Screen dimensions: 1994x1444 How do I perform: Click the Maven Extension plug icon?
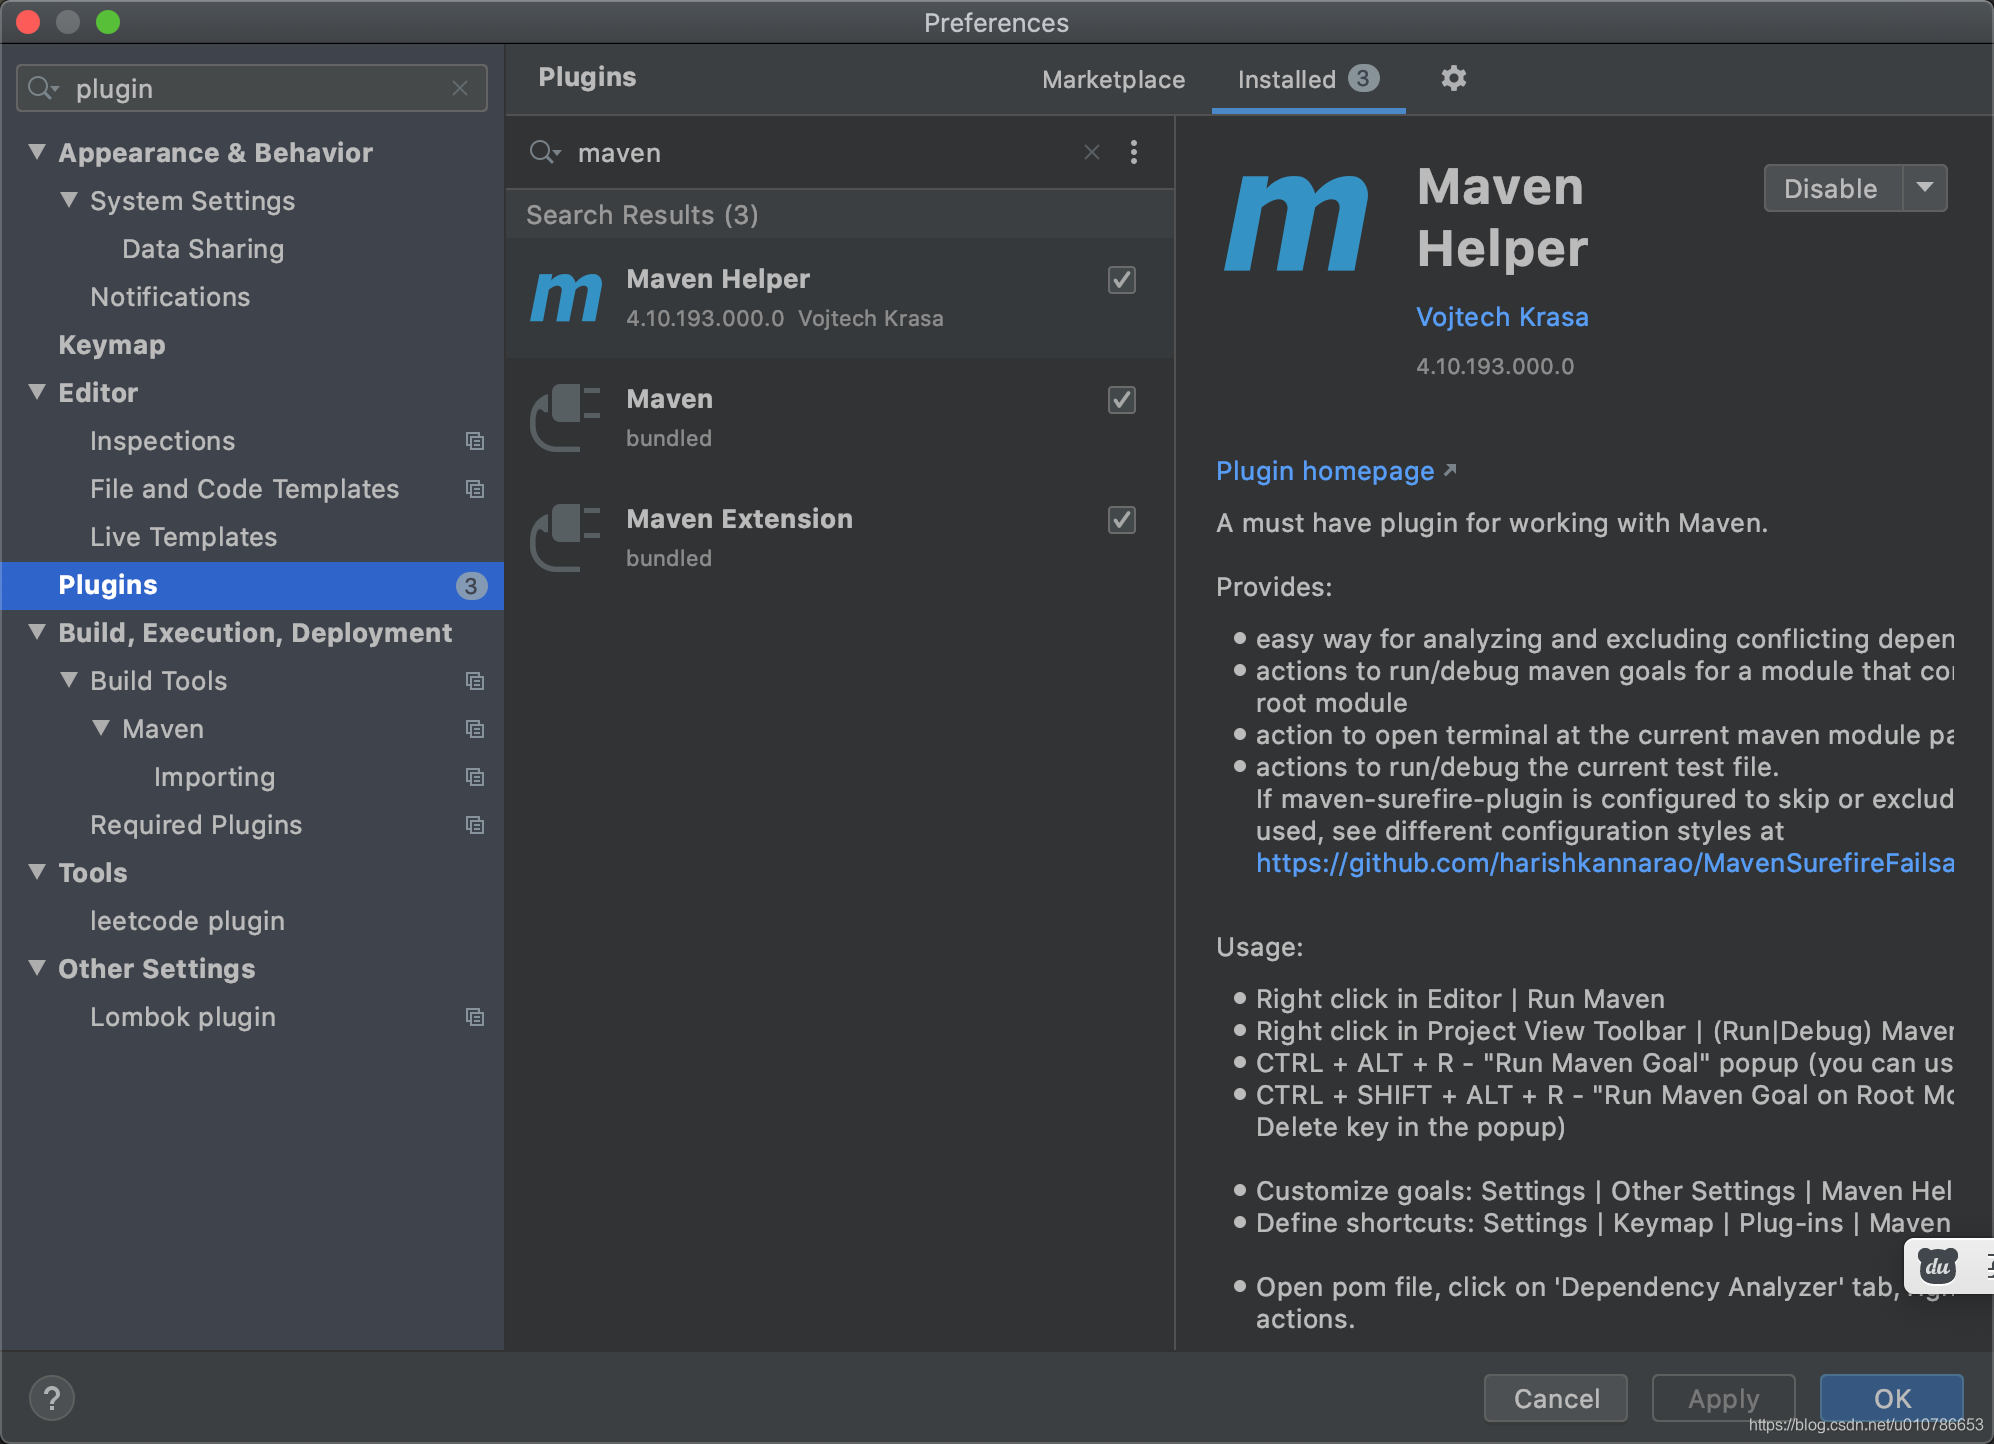pos(566,538)
